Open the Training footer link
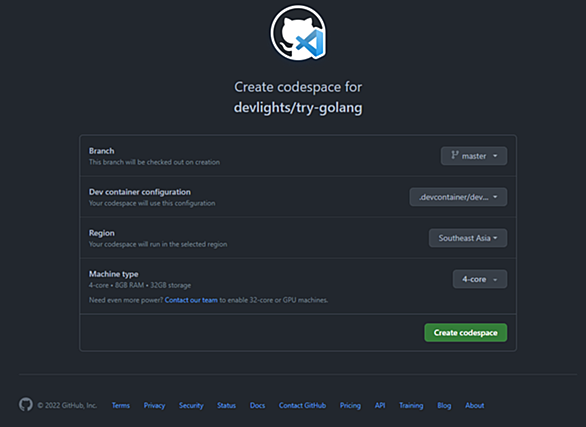 (x=411, y=405)
